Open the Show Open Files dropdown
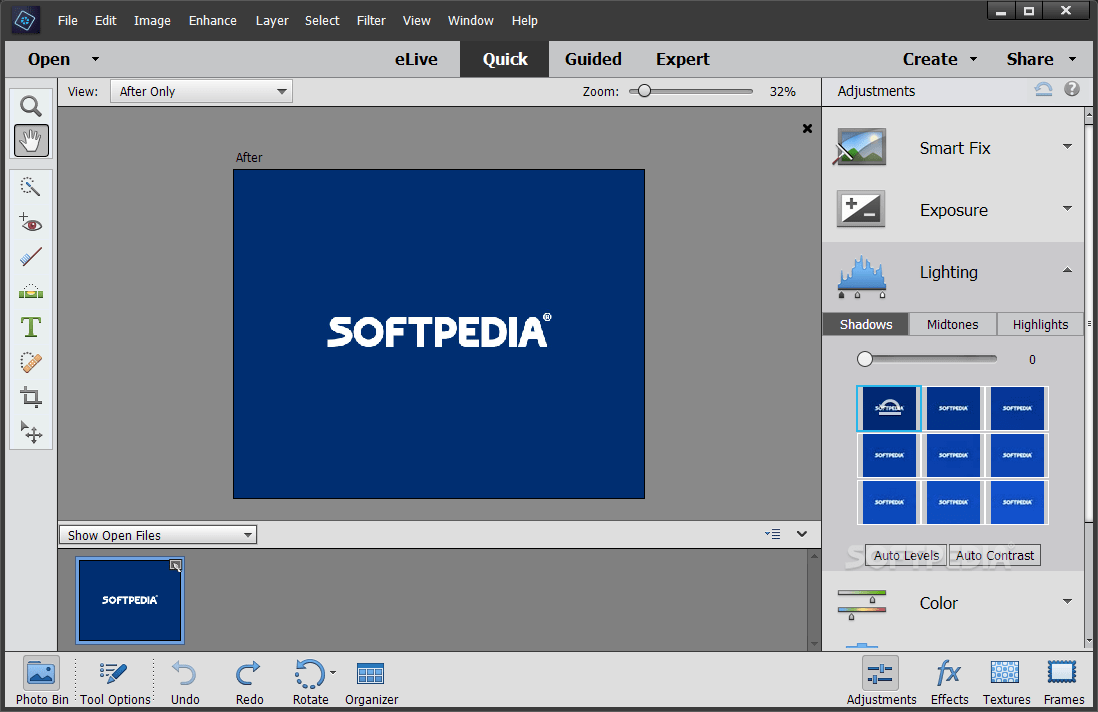This screenshot has width=1098, height=712. click(x=158, y=535)
